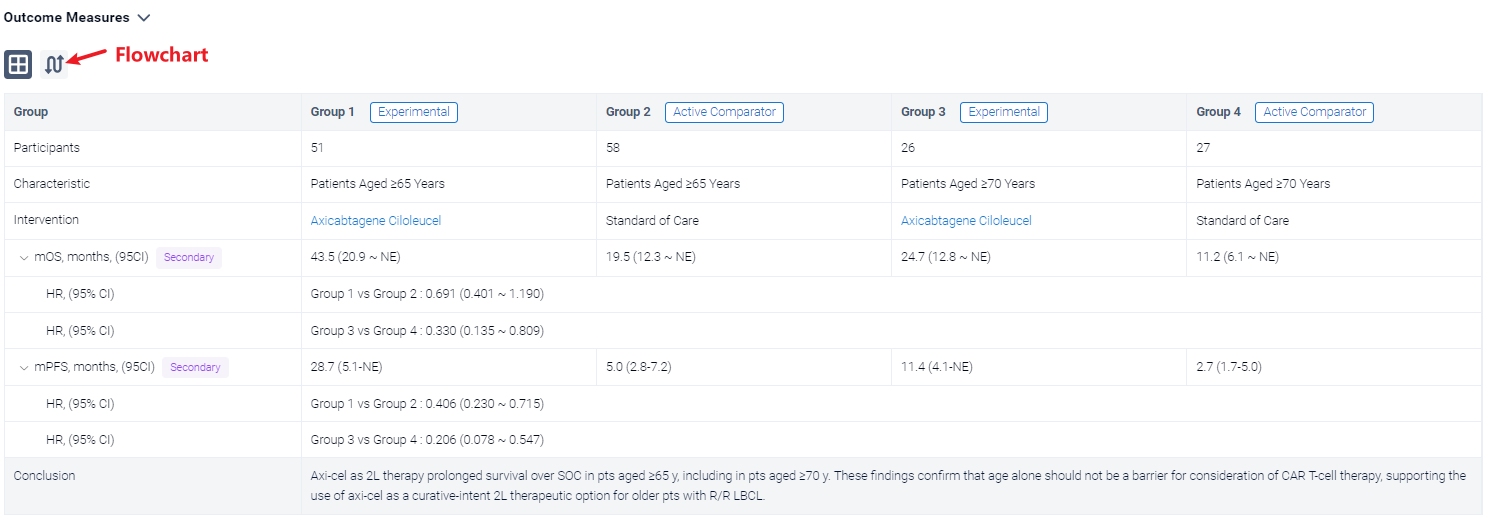
Task: Click the Secondary badge beside mOS
Action: tap(188, 258)
